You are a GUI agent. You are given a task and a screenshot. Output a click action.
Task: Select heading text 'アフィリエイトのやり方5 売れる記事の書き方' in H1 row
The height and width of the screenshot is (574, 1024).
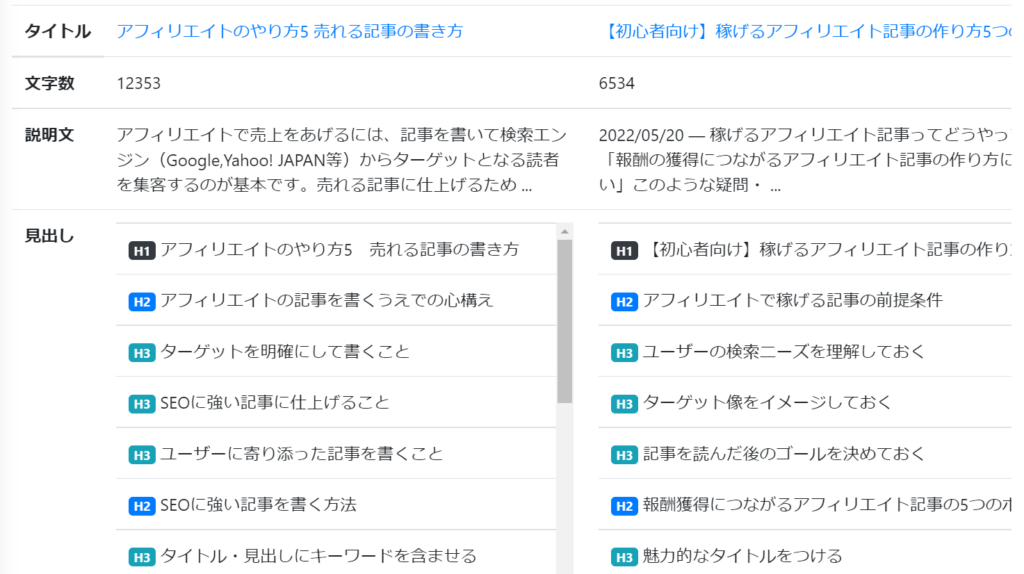pyautogui.click(x=340, y=249)
